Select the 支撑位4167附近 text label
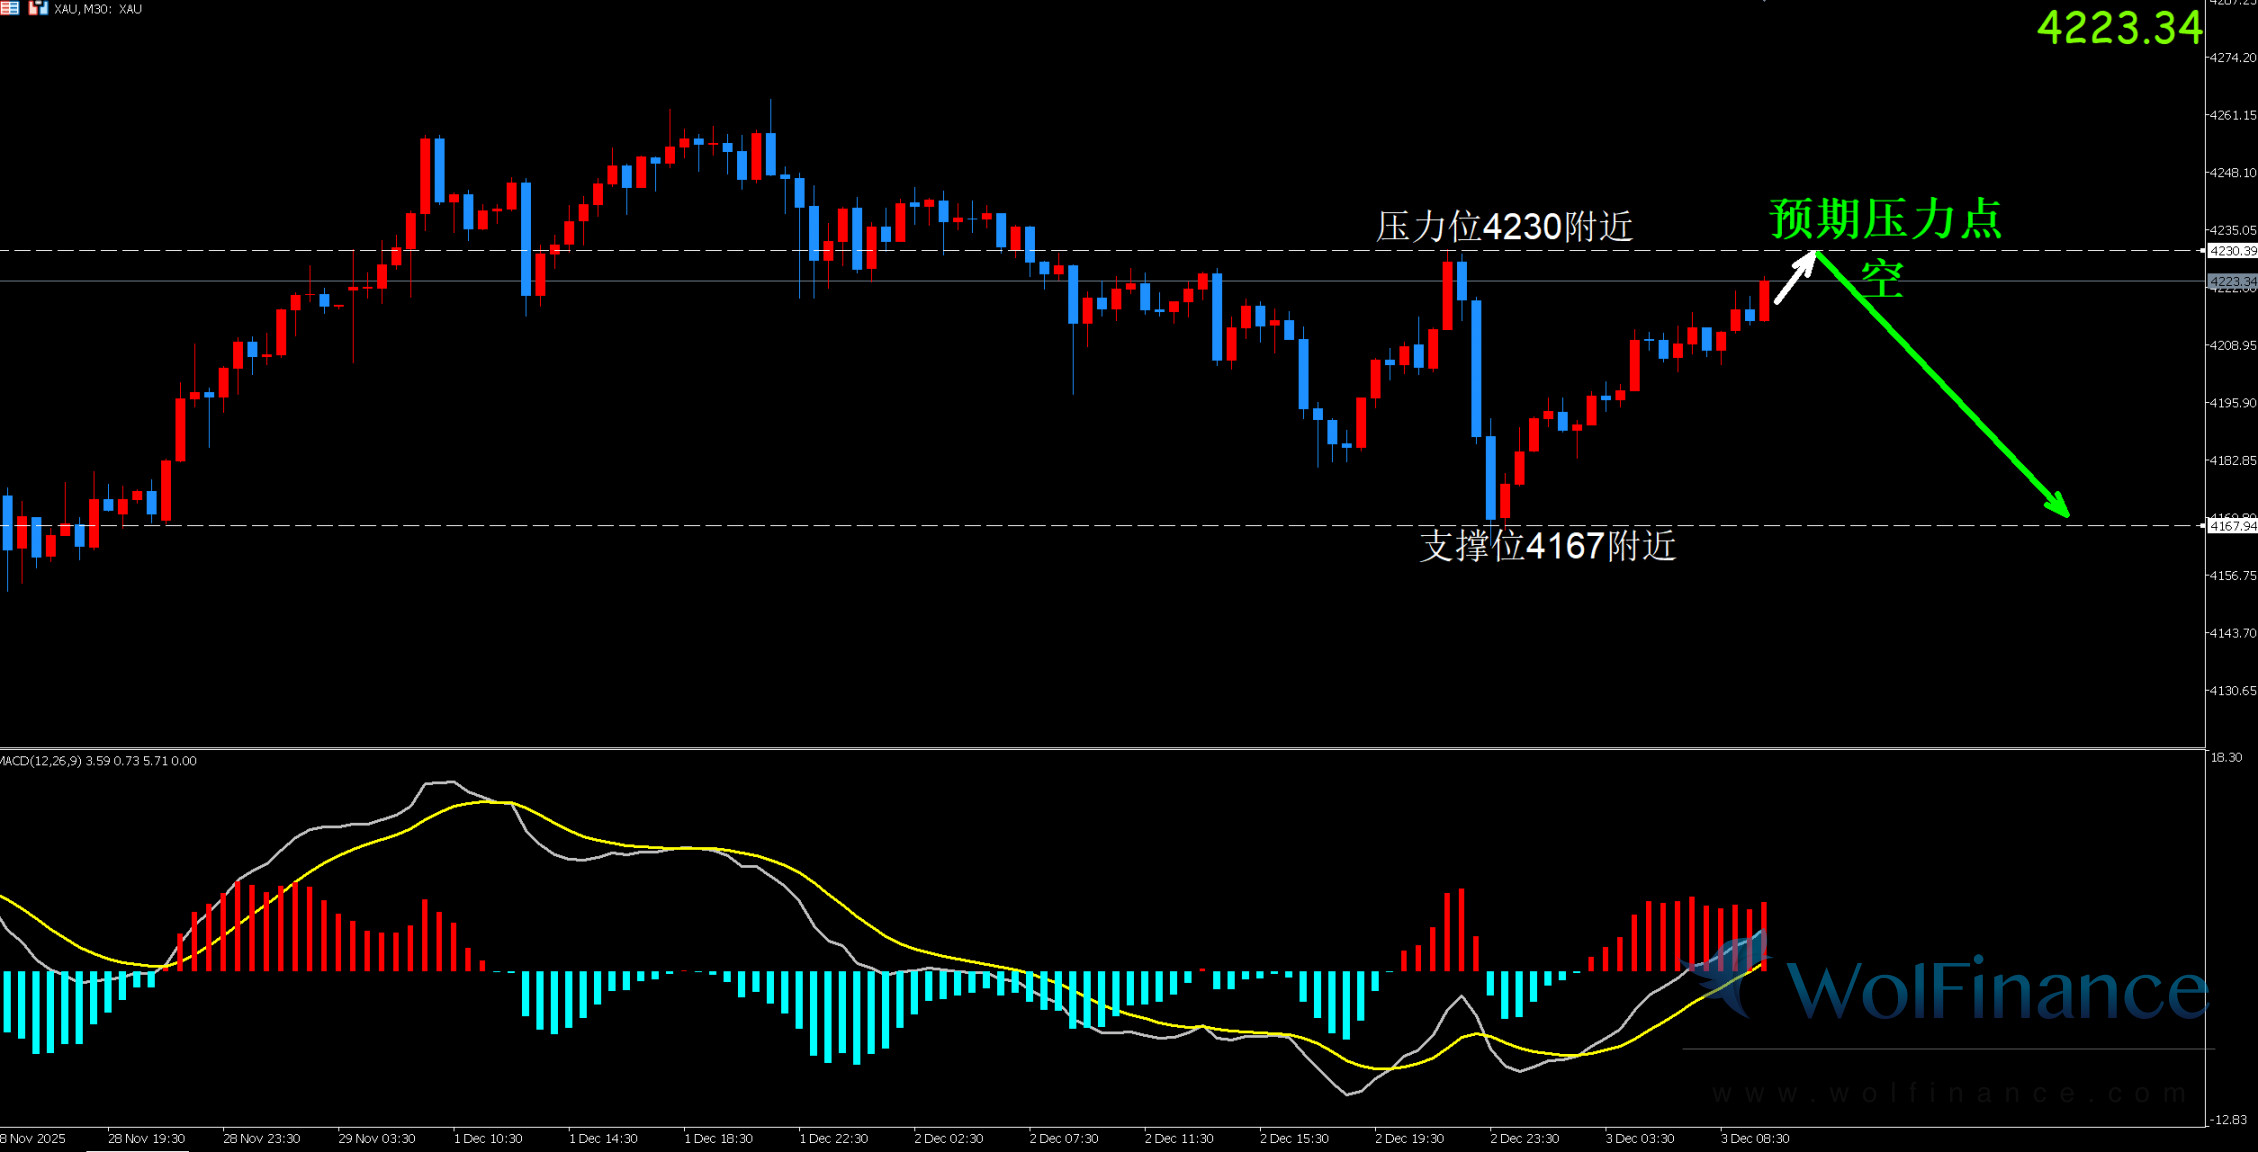 [1547, 546]
